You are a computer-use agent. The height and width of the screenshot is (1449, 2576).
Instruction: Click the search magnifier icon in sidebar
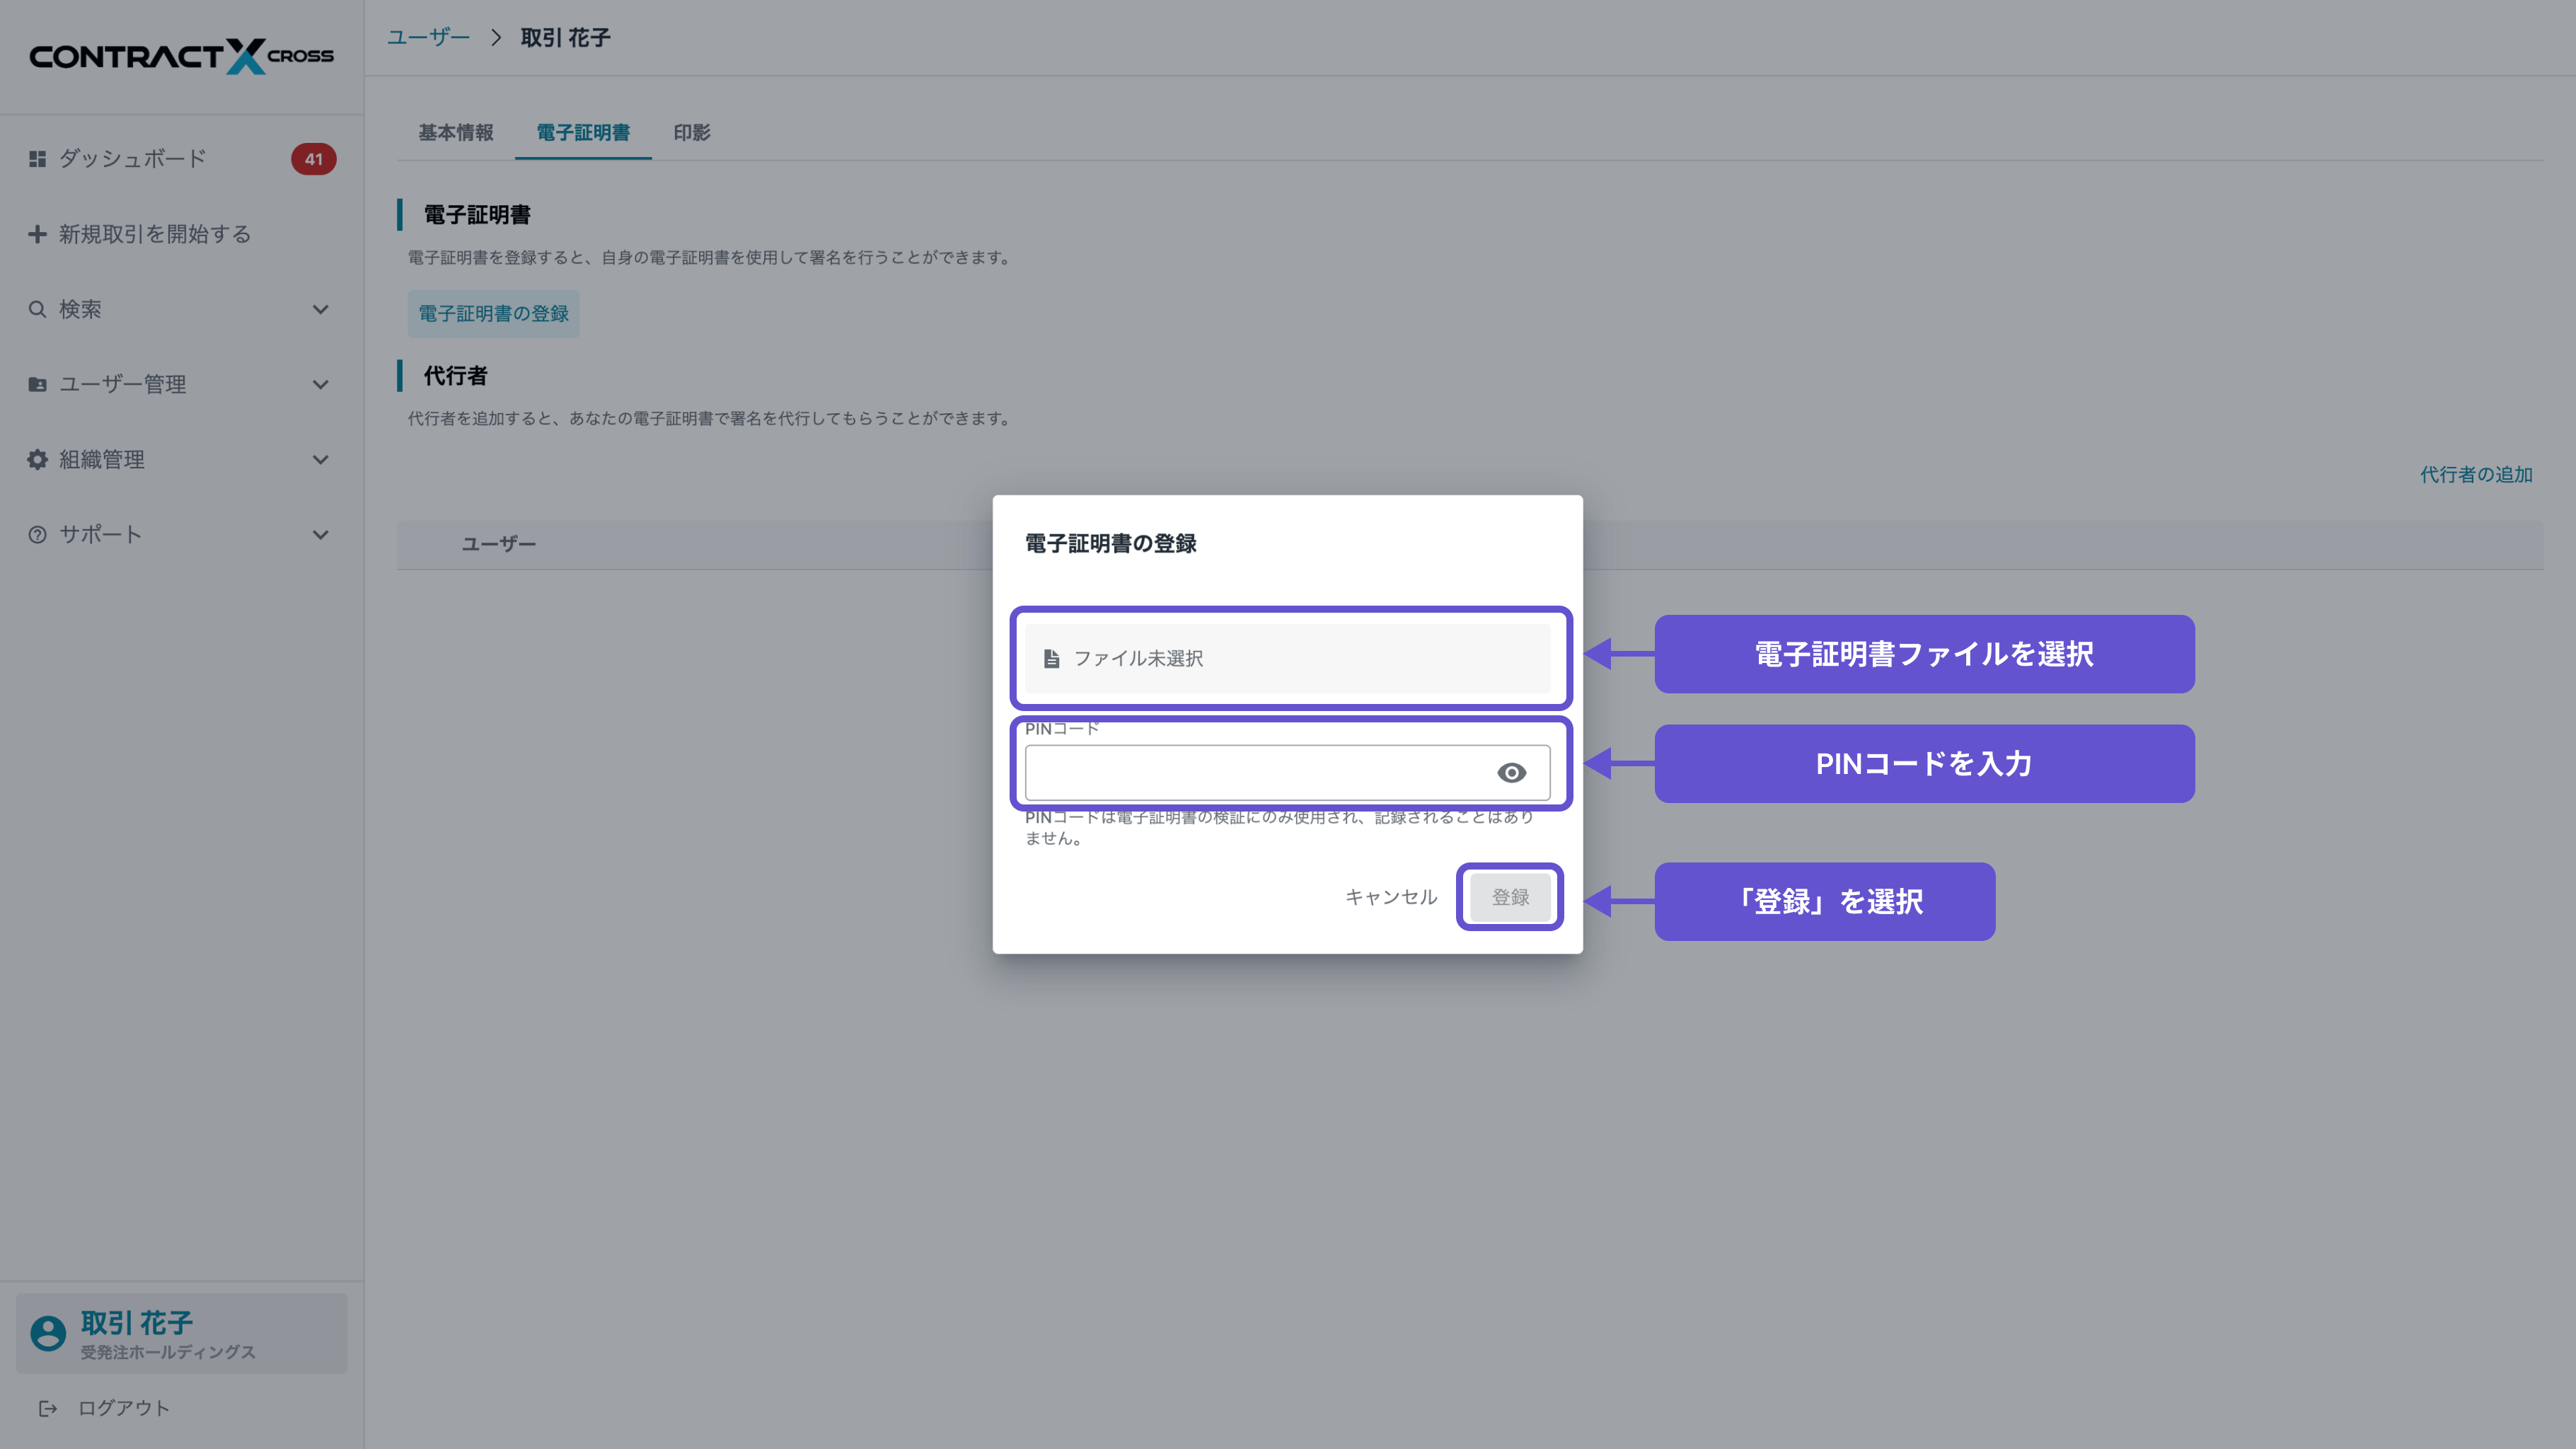tap(37, 309)
